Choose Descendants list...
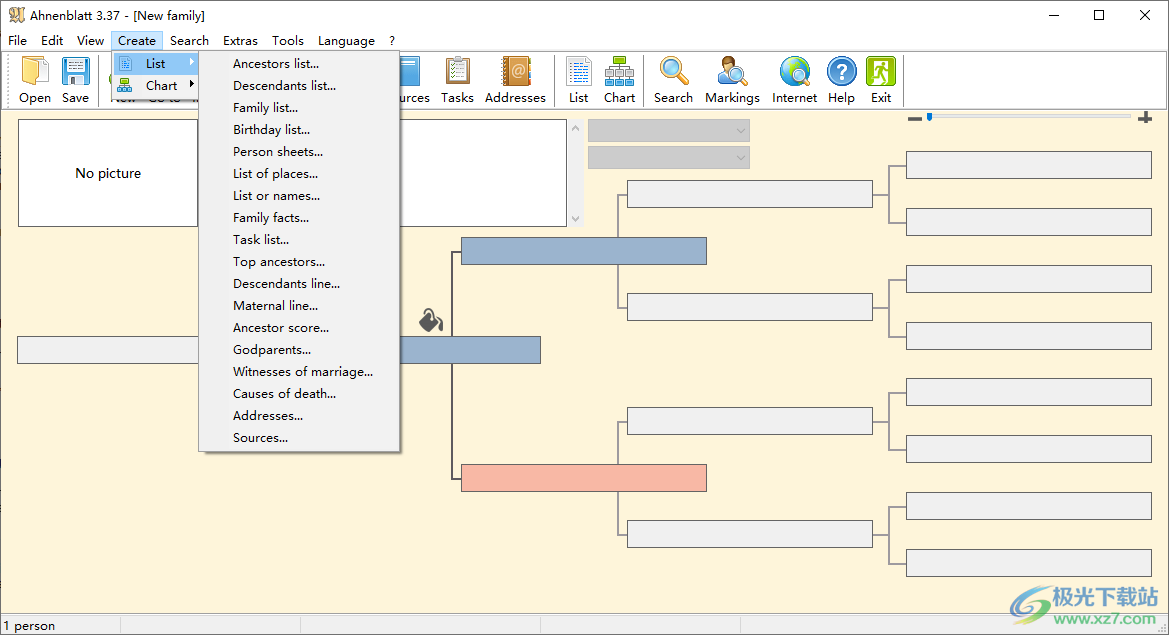Viewport: 1169px width, 635px height. [x=284, y=86]
